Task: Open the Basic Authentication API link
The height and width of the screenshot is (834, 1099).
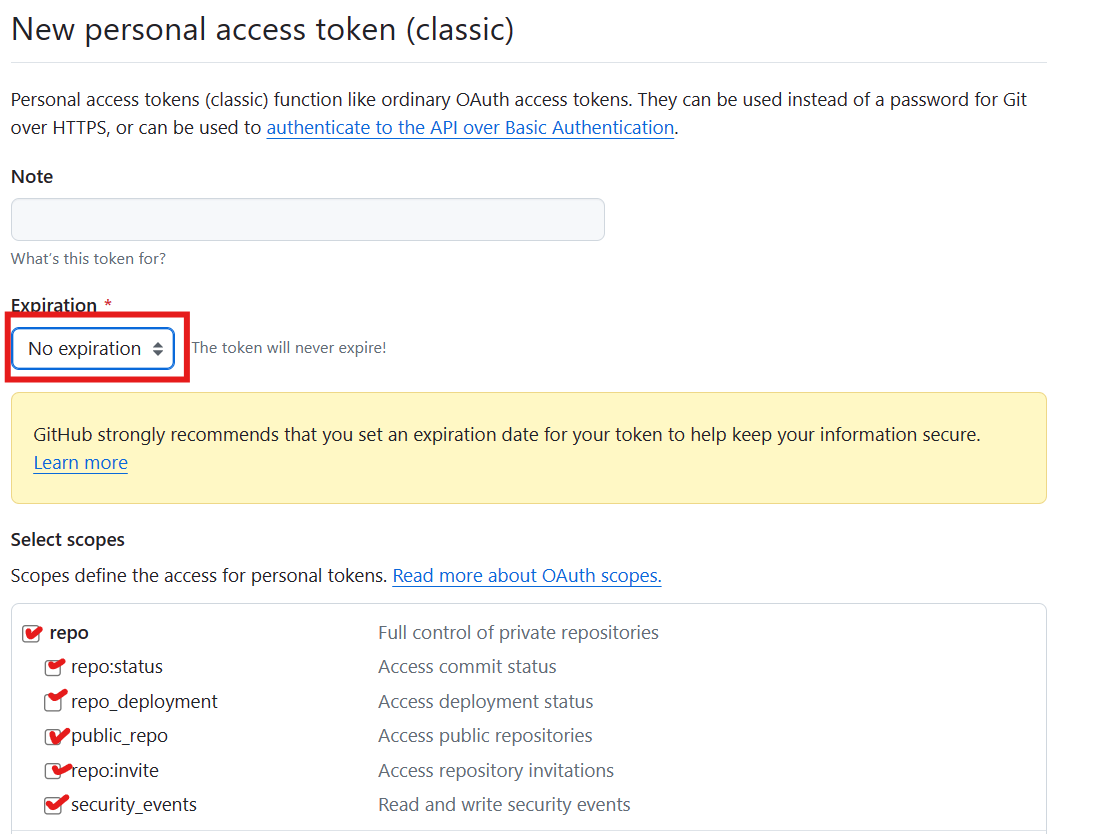Action: [x=470, y=128]
